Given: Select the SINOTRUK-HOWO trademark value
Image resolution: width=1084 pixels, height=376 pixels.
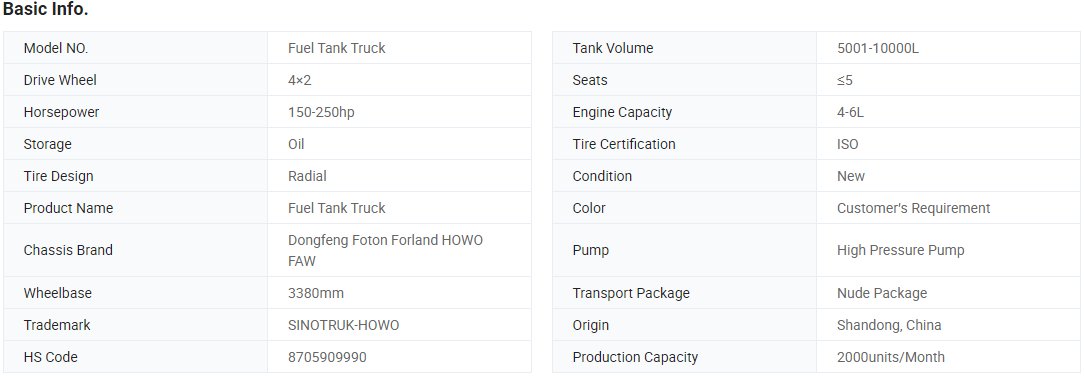Looking at the screenshot, I should (x=344, y=325).
